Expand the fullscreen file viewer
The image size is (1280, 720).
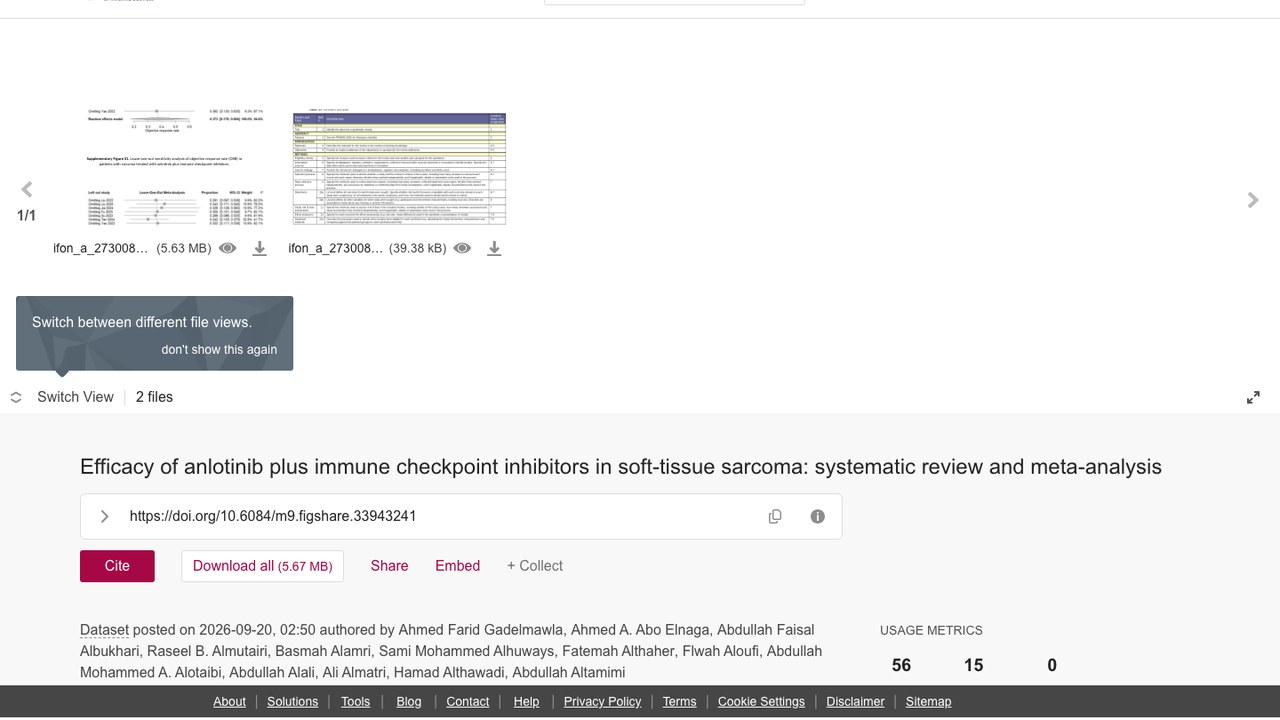(x=1253, y=397)
